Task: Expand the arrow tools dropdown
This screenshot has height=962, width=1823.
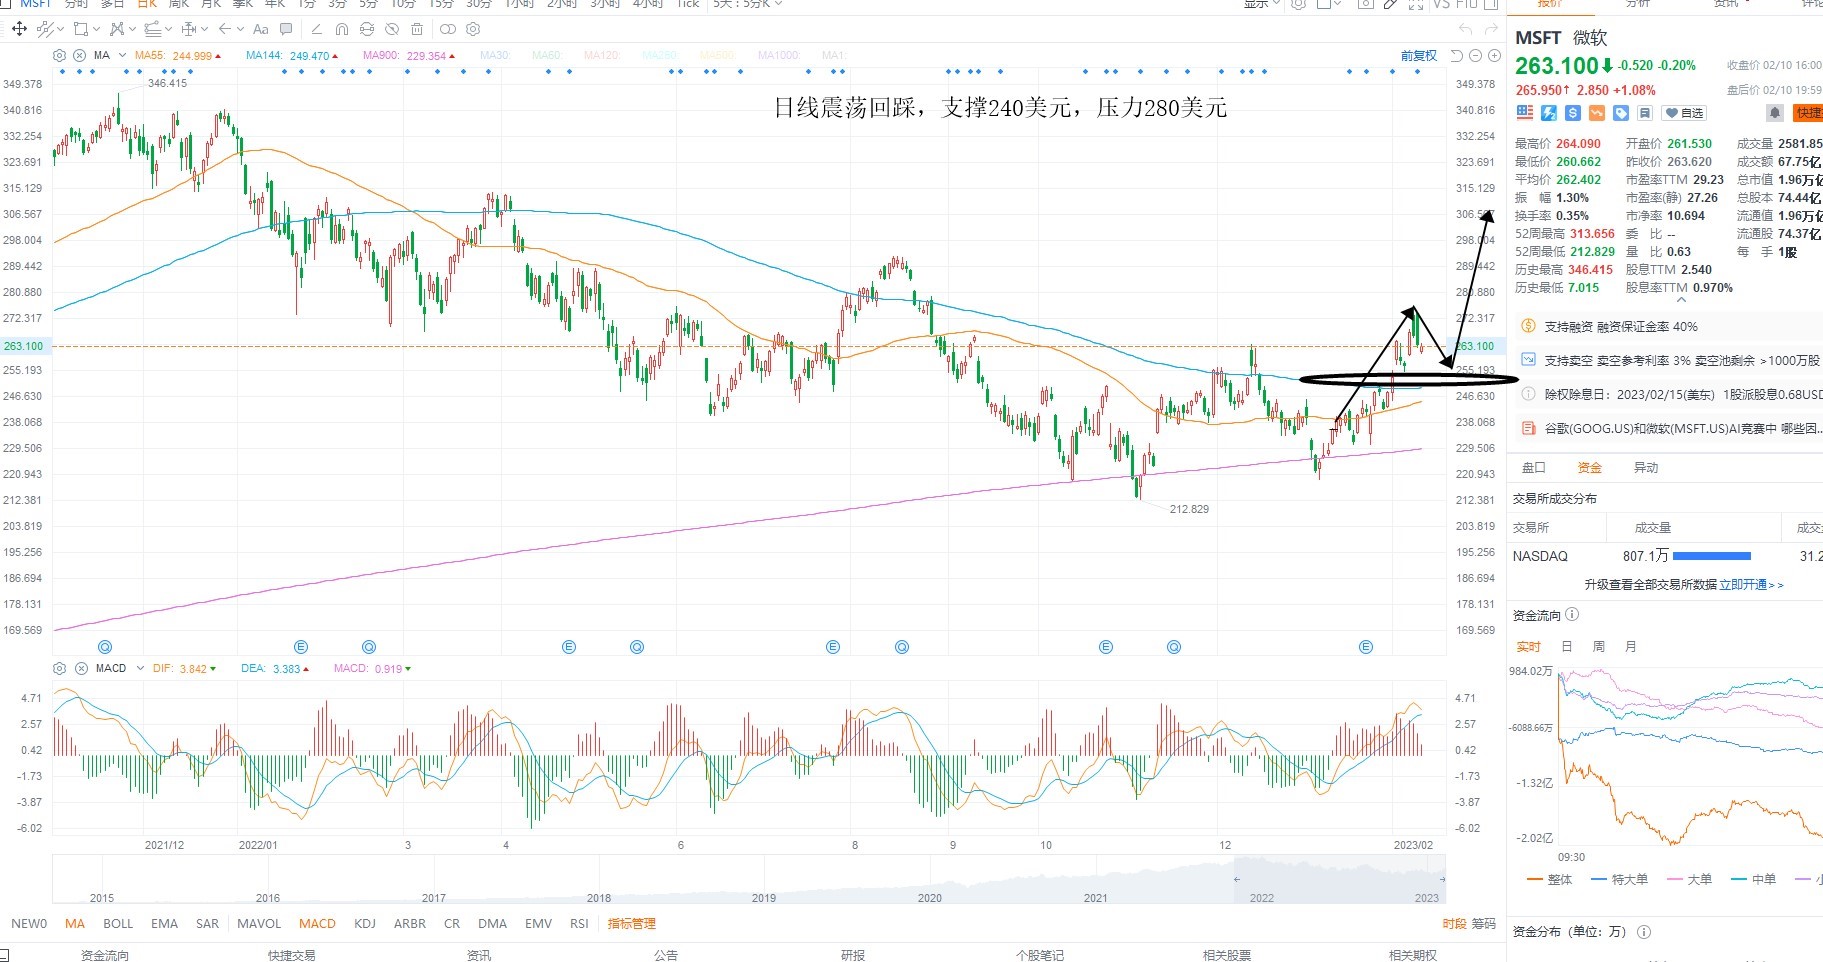Action: (x=240, y=29)
